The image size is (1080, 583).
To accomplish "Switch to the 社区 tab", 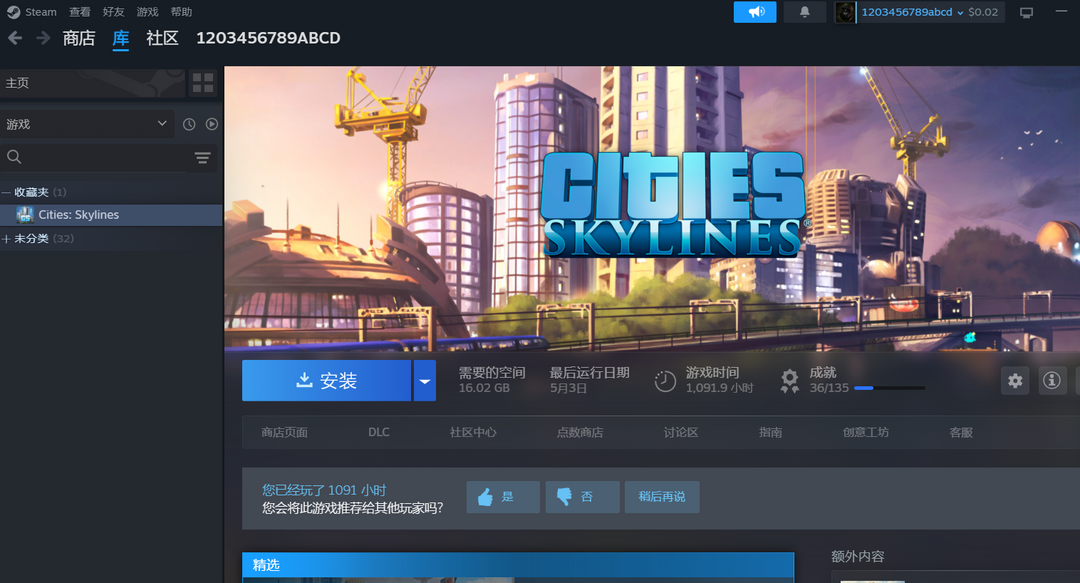I will [x=163, y=38].
